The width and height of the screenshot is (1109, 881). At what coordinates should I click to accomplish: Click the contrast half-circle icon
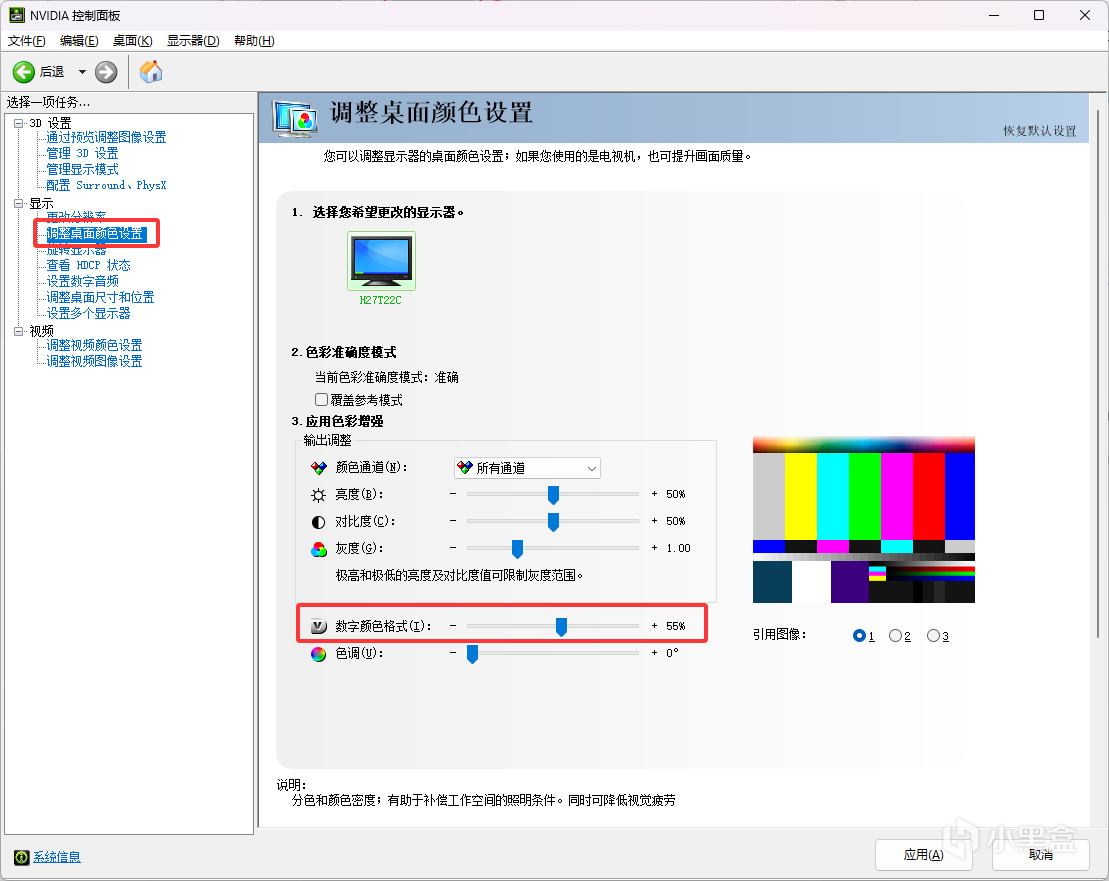pyautogui.click(x=319, y=522)
